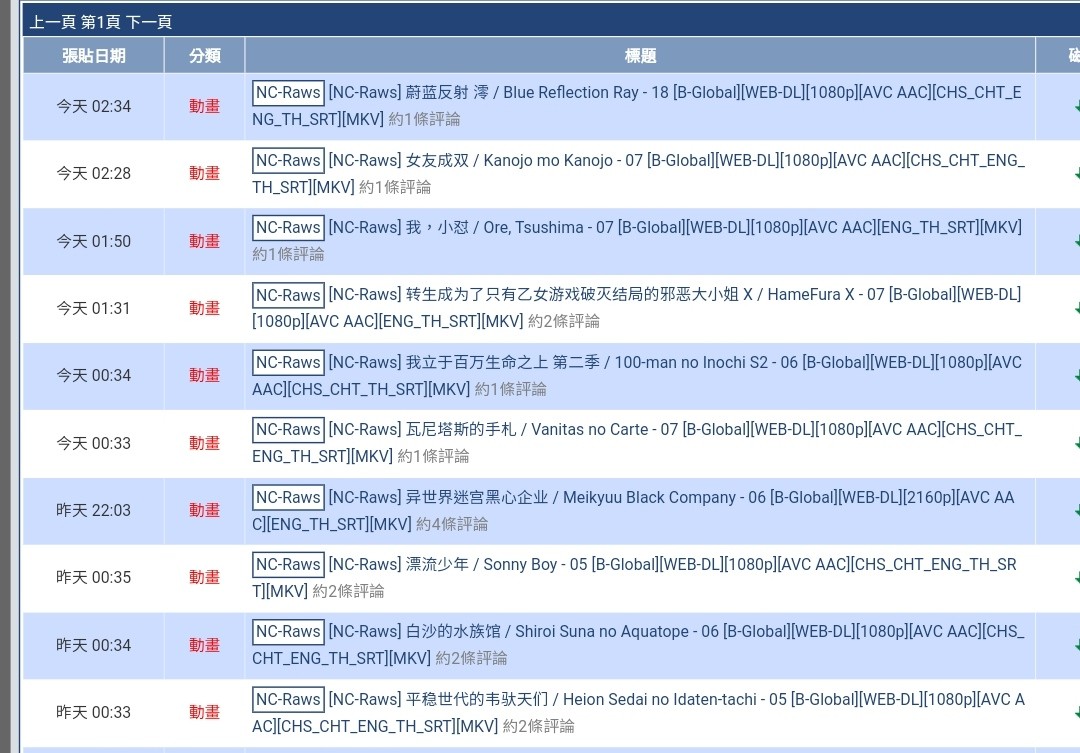The width and height of the screenshot is (1080, 753).
Task: View 約2條評論 for Sonny Boy
Action: (349, 591)
